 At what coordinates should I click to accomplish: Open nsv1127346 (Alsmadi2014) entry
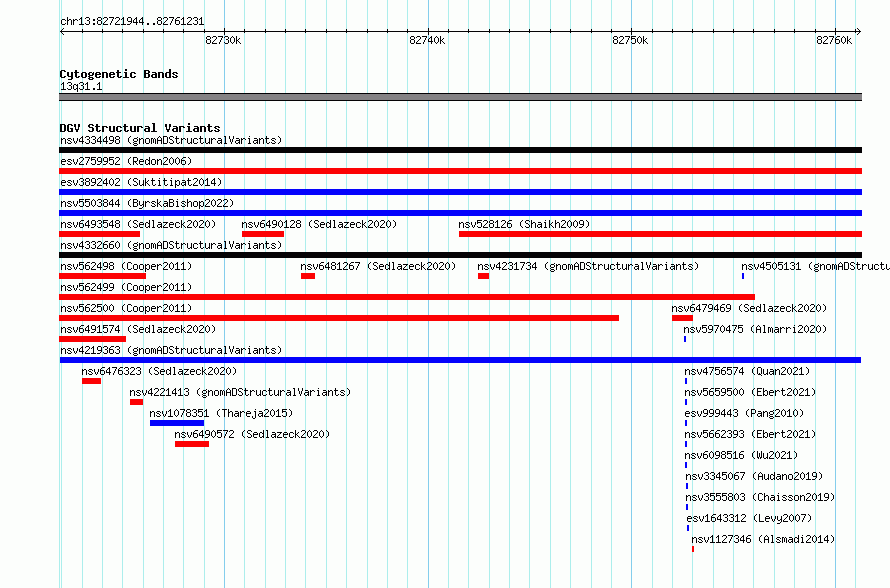tap(763, 539)
